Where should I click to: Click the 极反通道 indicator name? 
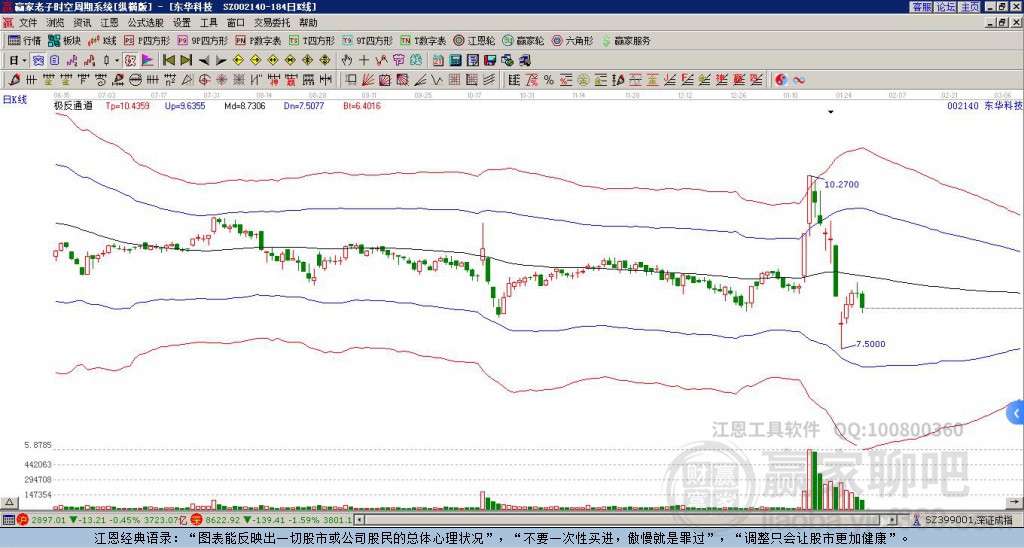pyautogui.click(x=73, y=106)
